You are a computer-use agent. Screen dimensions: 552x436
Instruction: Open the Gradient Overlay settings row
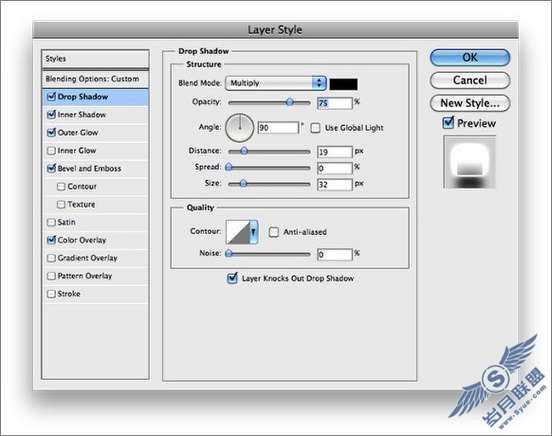tap(95, 258)
